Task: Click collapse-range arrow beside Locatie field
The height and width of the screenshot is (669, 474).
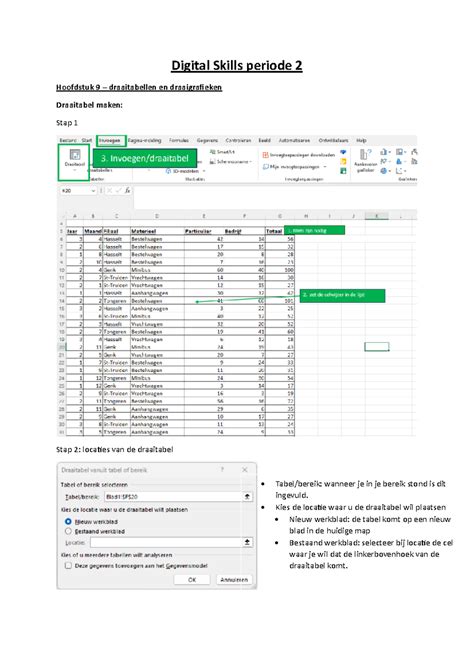Action: pyautogui.click(x=247, y=542)
